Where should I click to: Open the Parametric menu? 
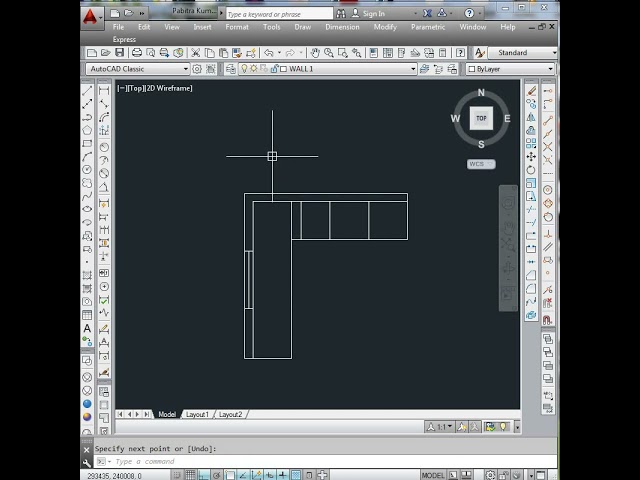point(428,27)
